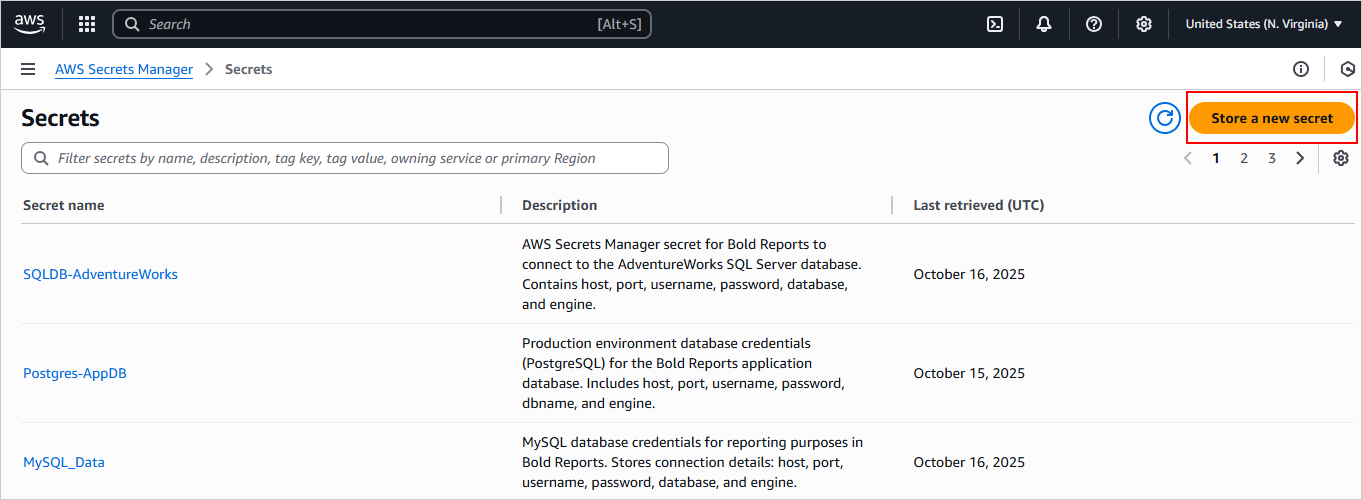Image resolution: width=1362 pixels, height=500 pixels.
Task: Launch CloudShell from the top bar
Action: [x=995, y=24]
